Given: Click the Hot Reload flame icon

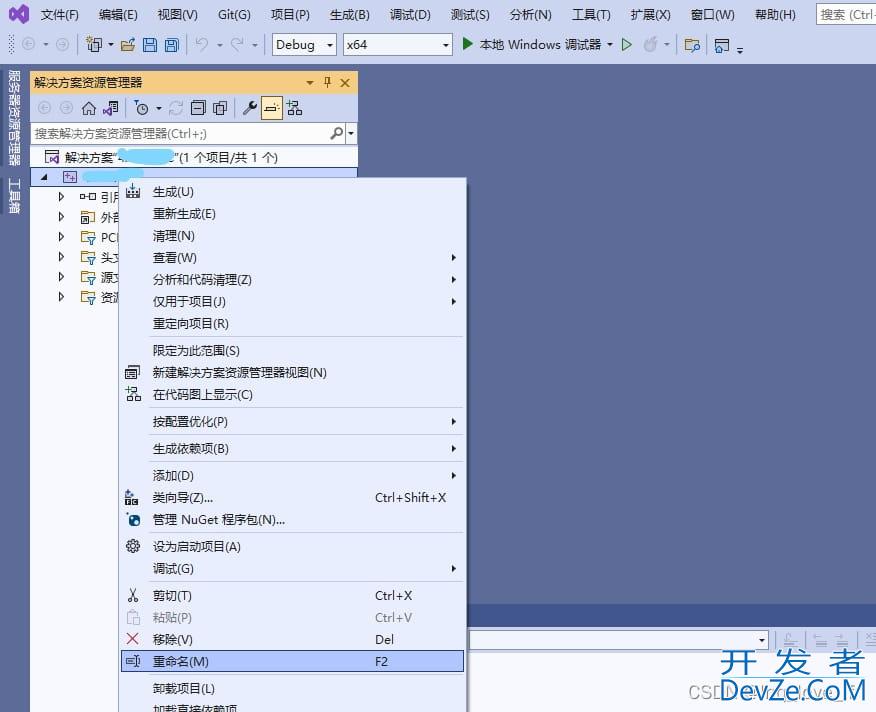Looking at the screenshot, I should coord(650,44).
